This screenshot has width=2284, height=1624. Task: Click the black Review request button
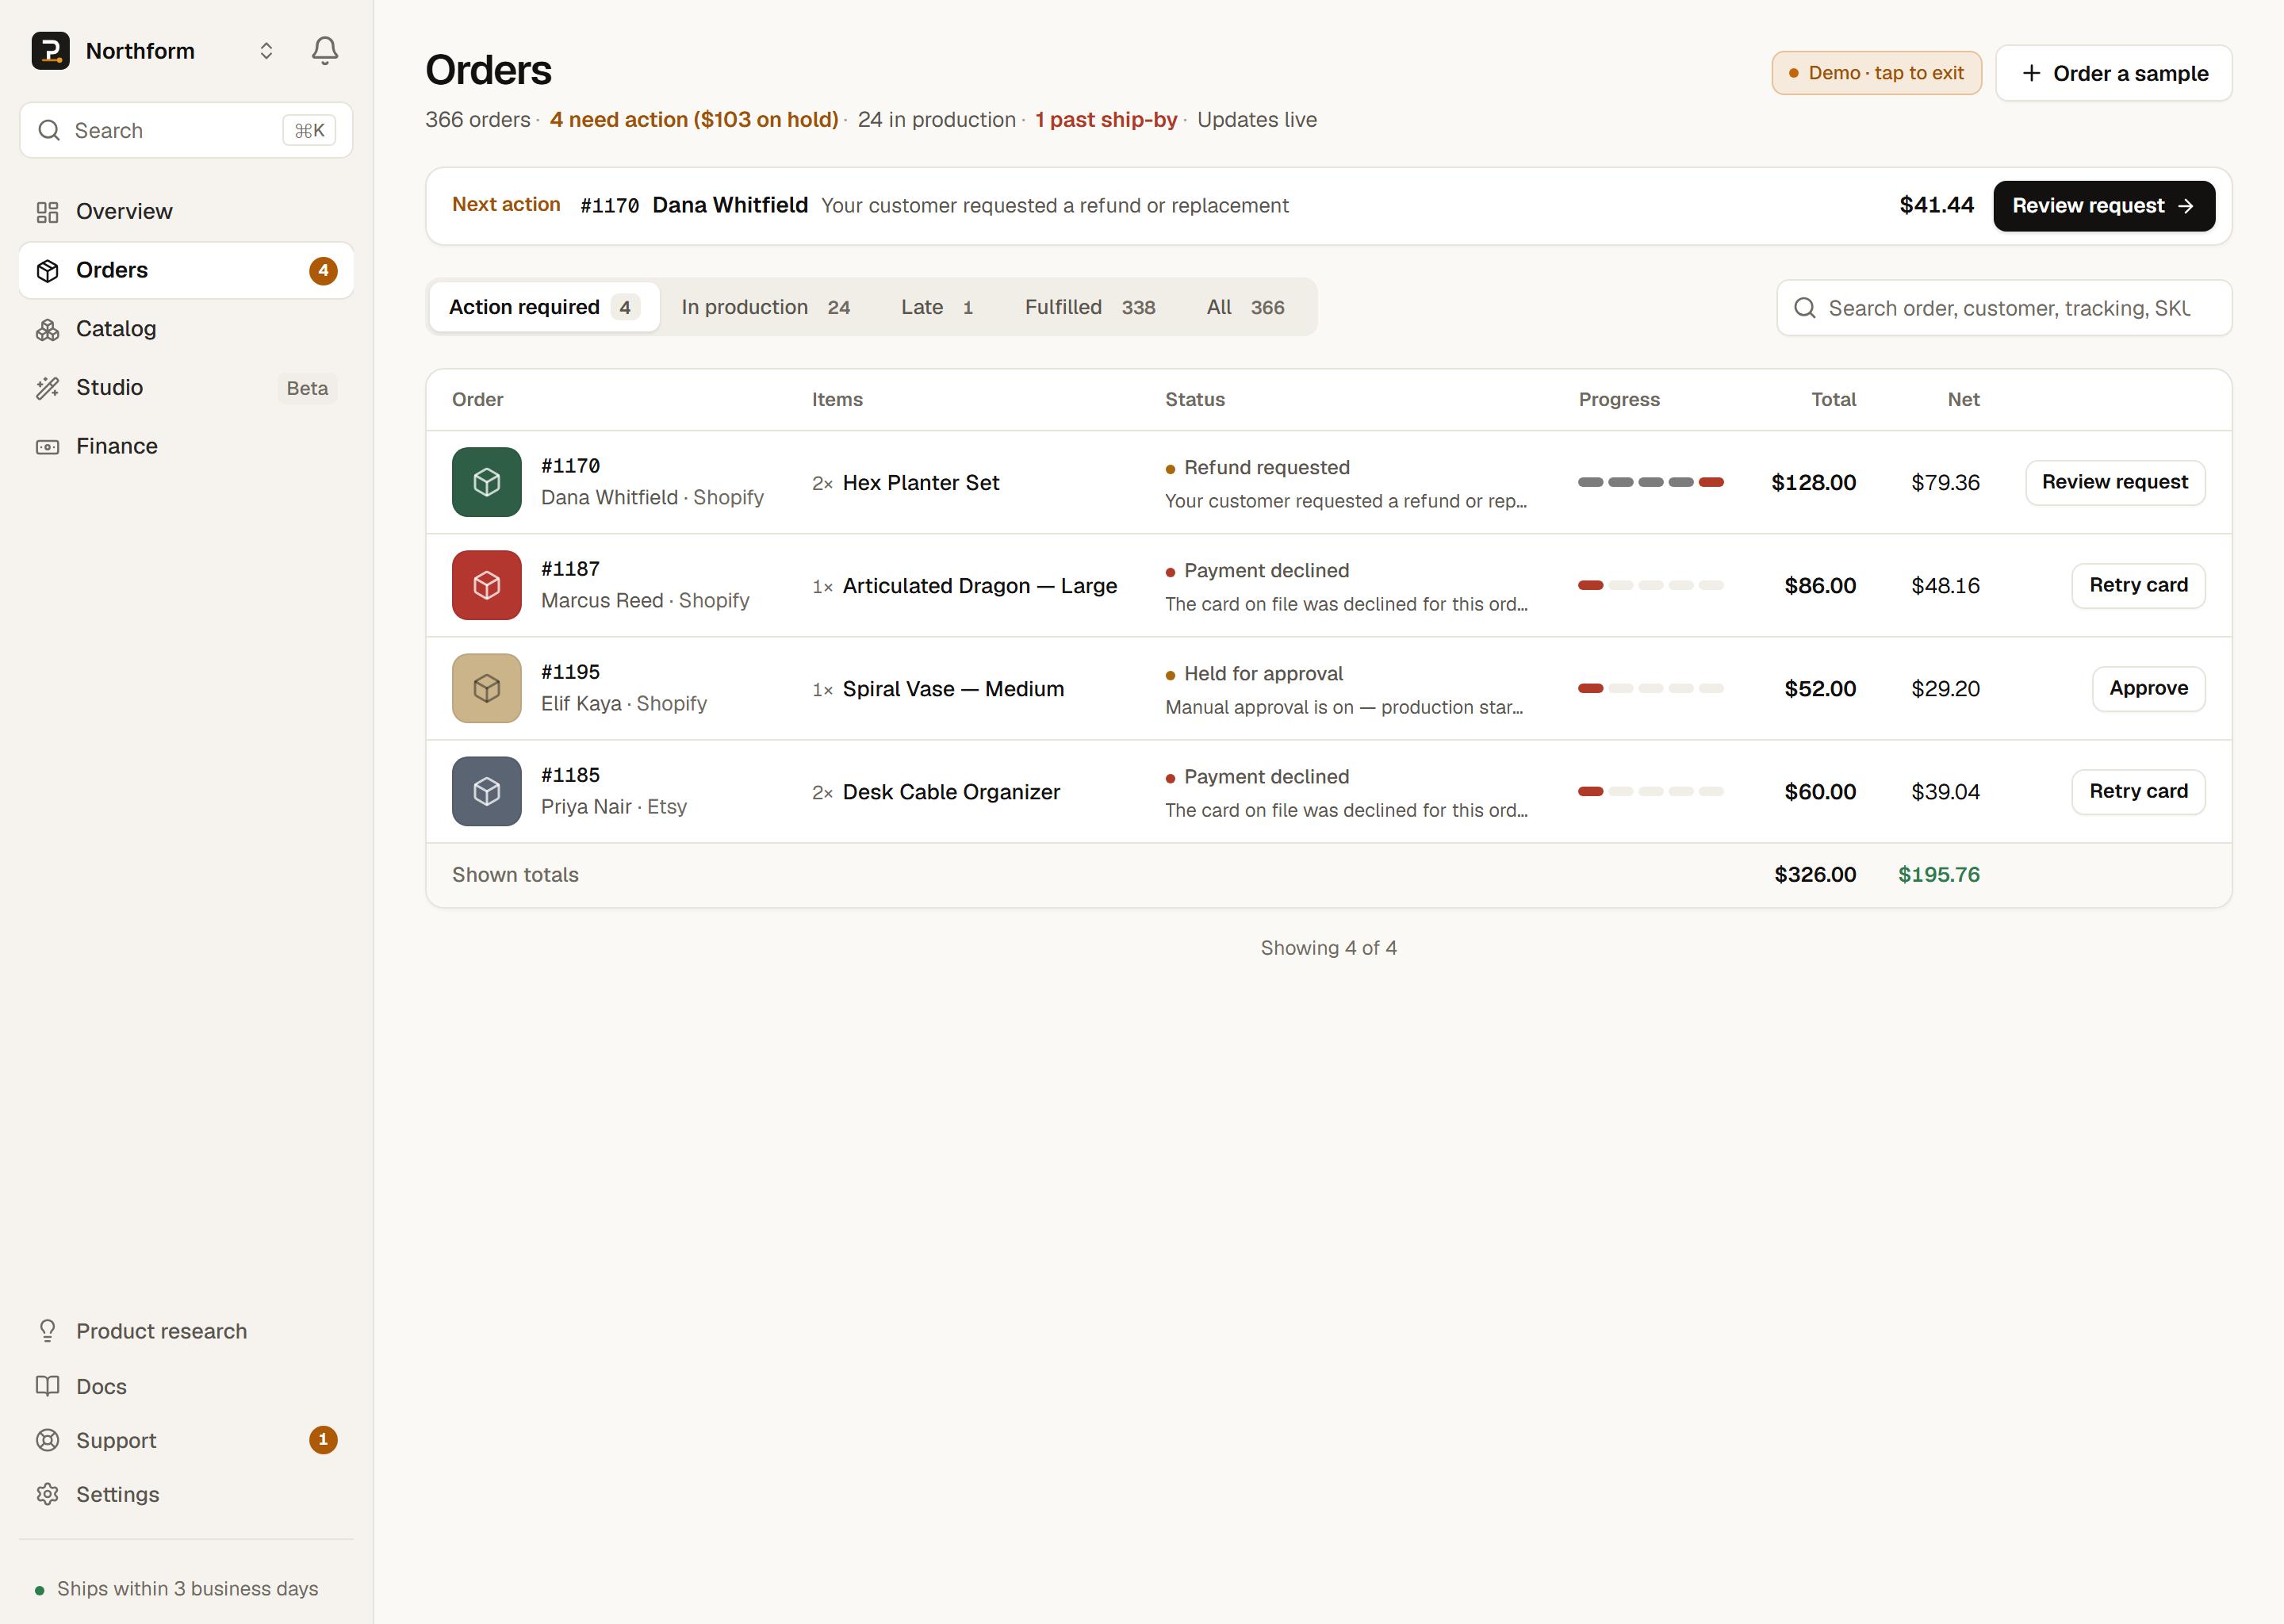(x=2104, y=206)
